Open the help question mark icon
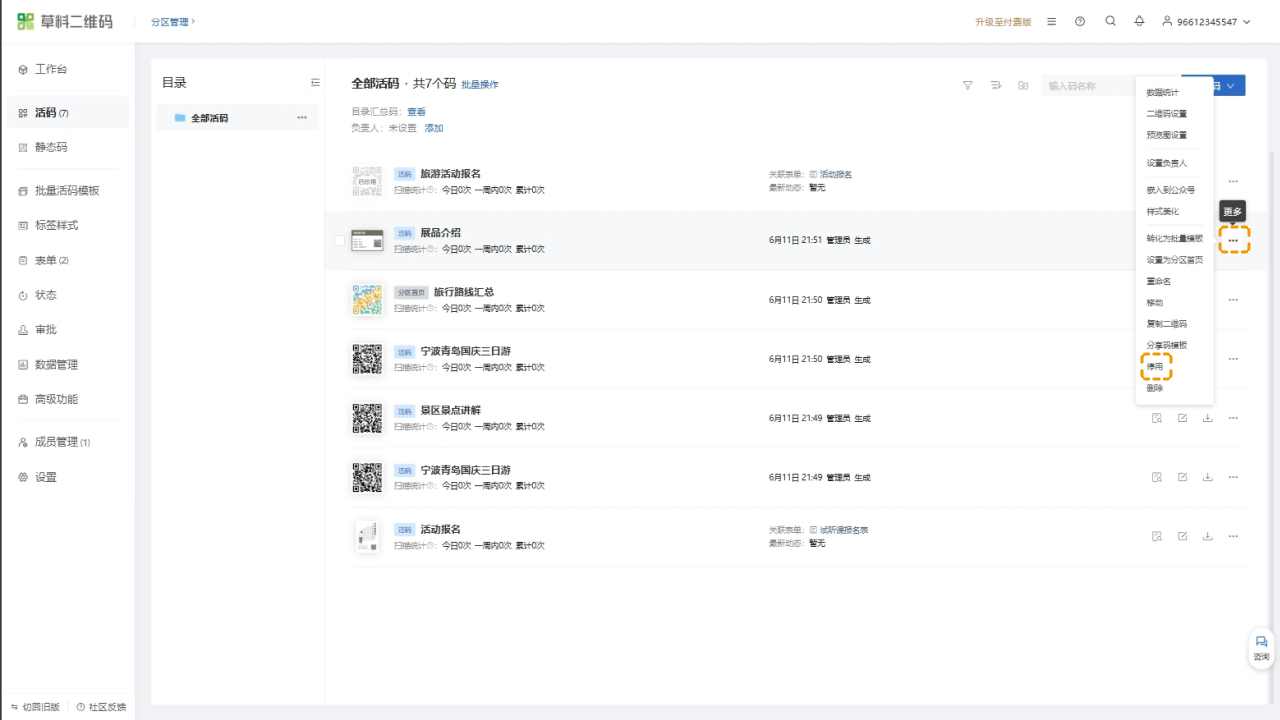This screenshot has width=1280, height=720. [1080, 22]
